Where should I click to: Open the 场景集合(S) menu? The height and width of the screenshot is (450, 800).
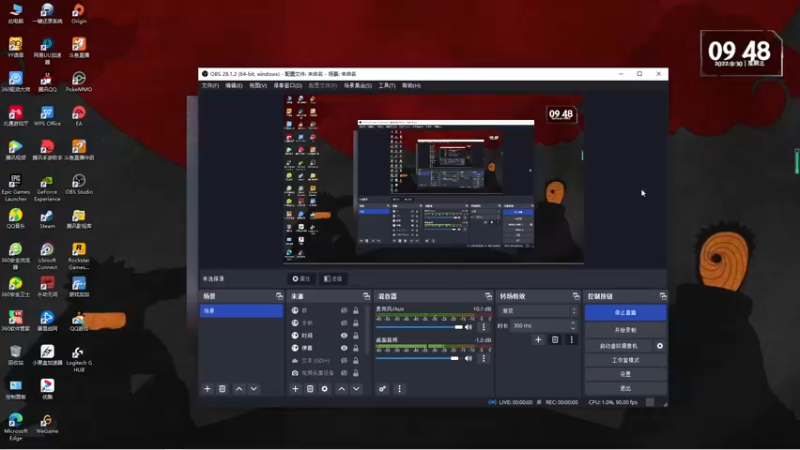click(358, 86)
